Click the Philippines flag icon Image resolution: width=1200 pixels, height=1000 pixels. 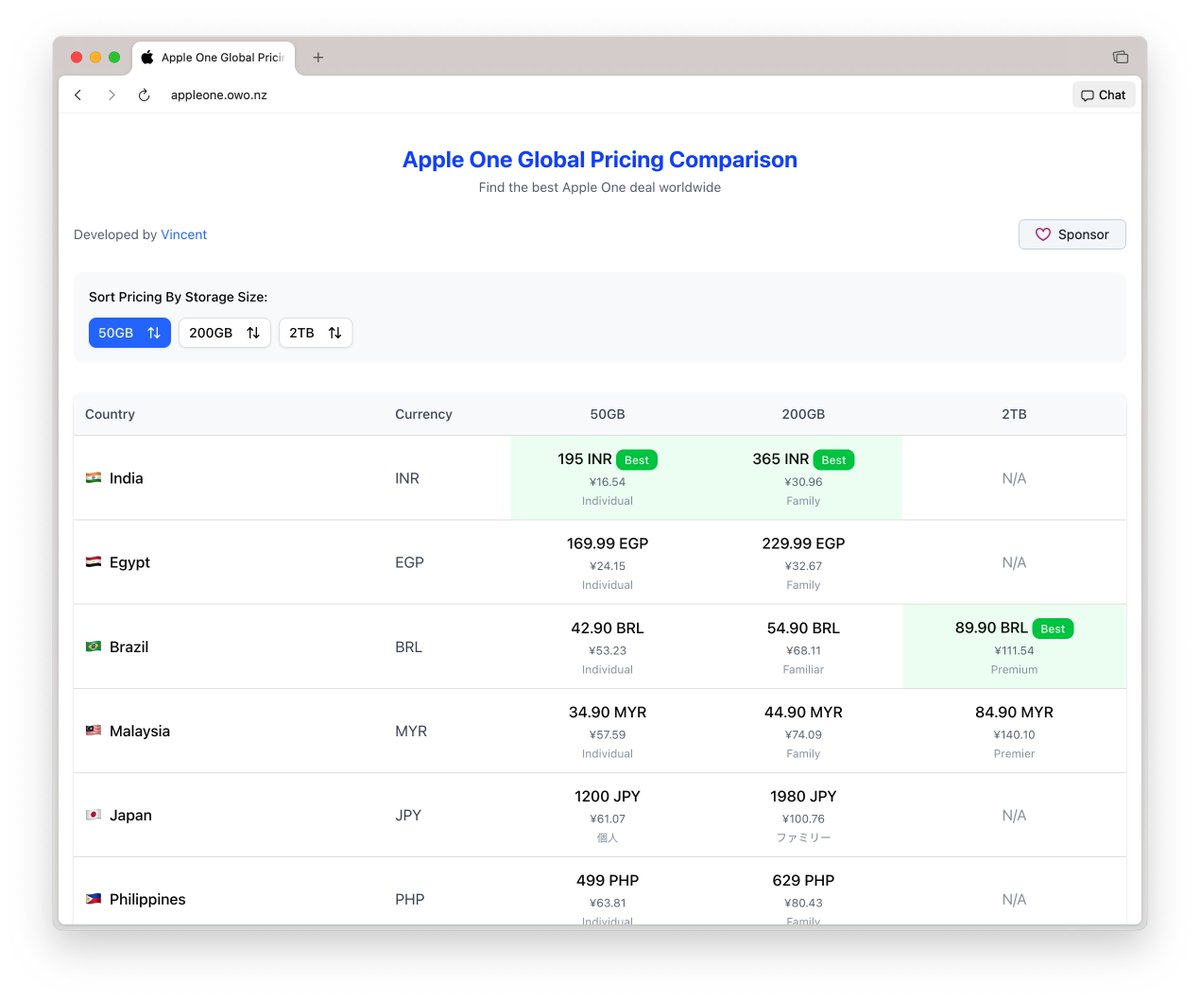93,898
